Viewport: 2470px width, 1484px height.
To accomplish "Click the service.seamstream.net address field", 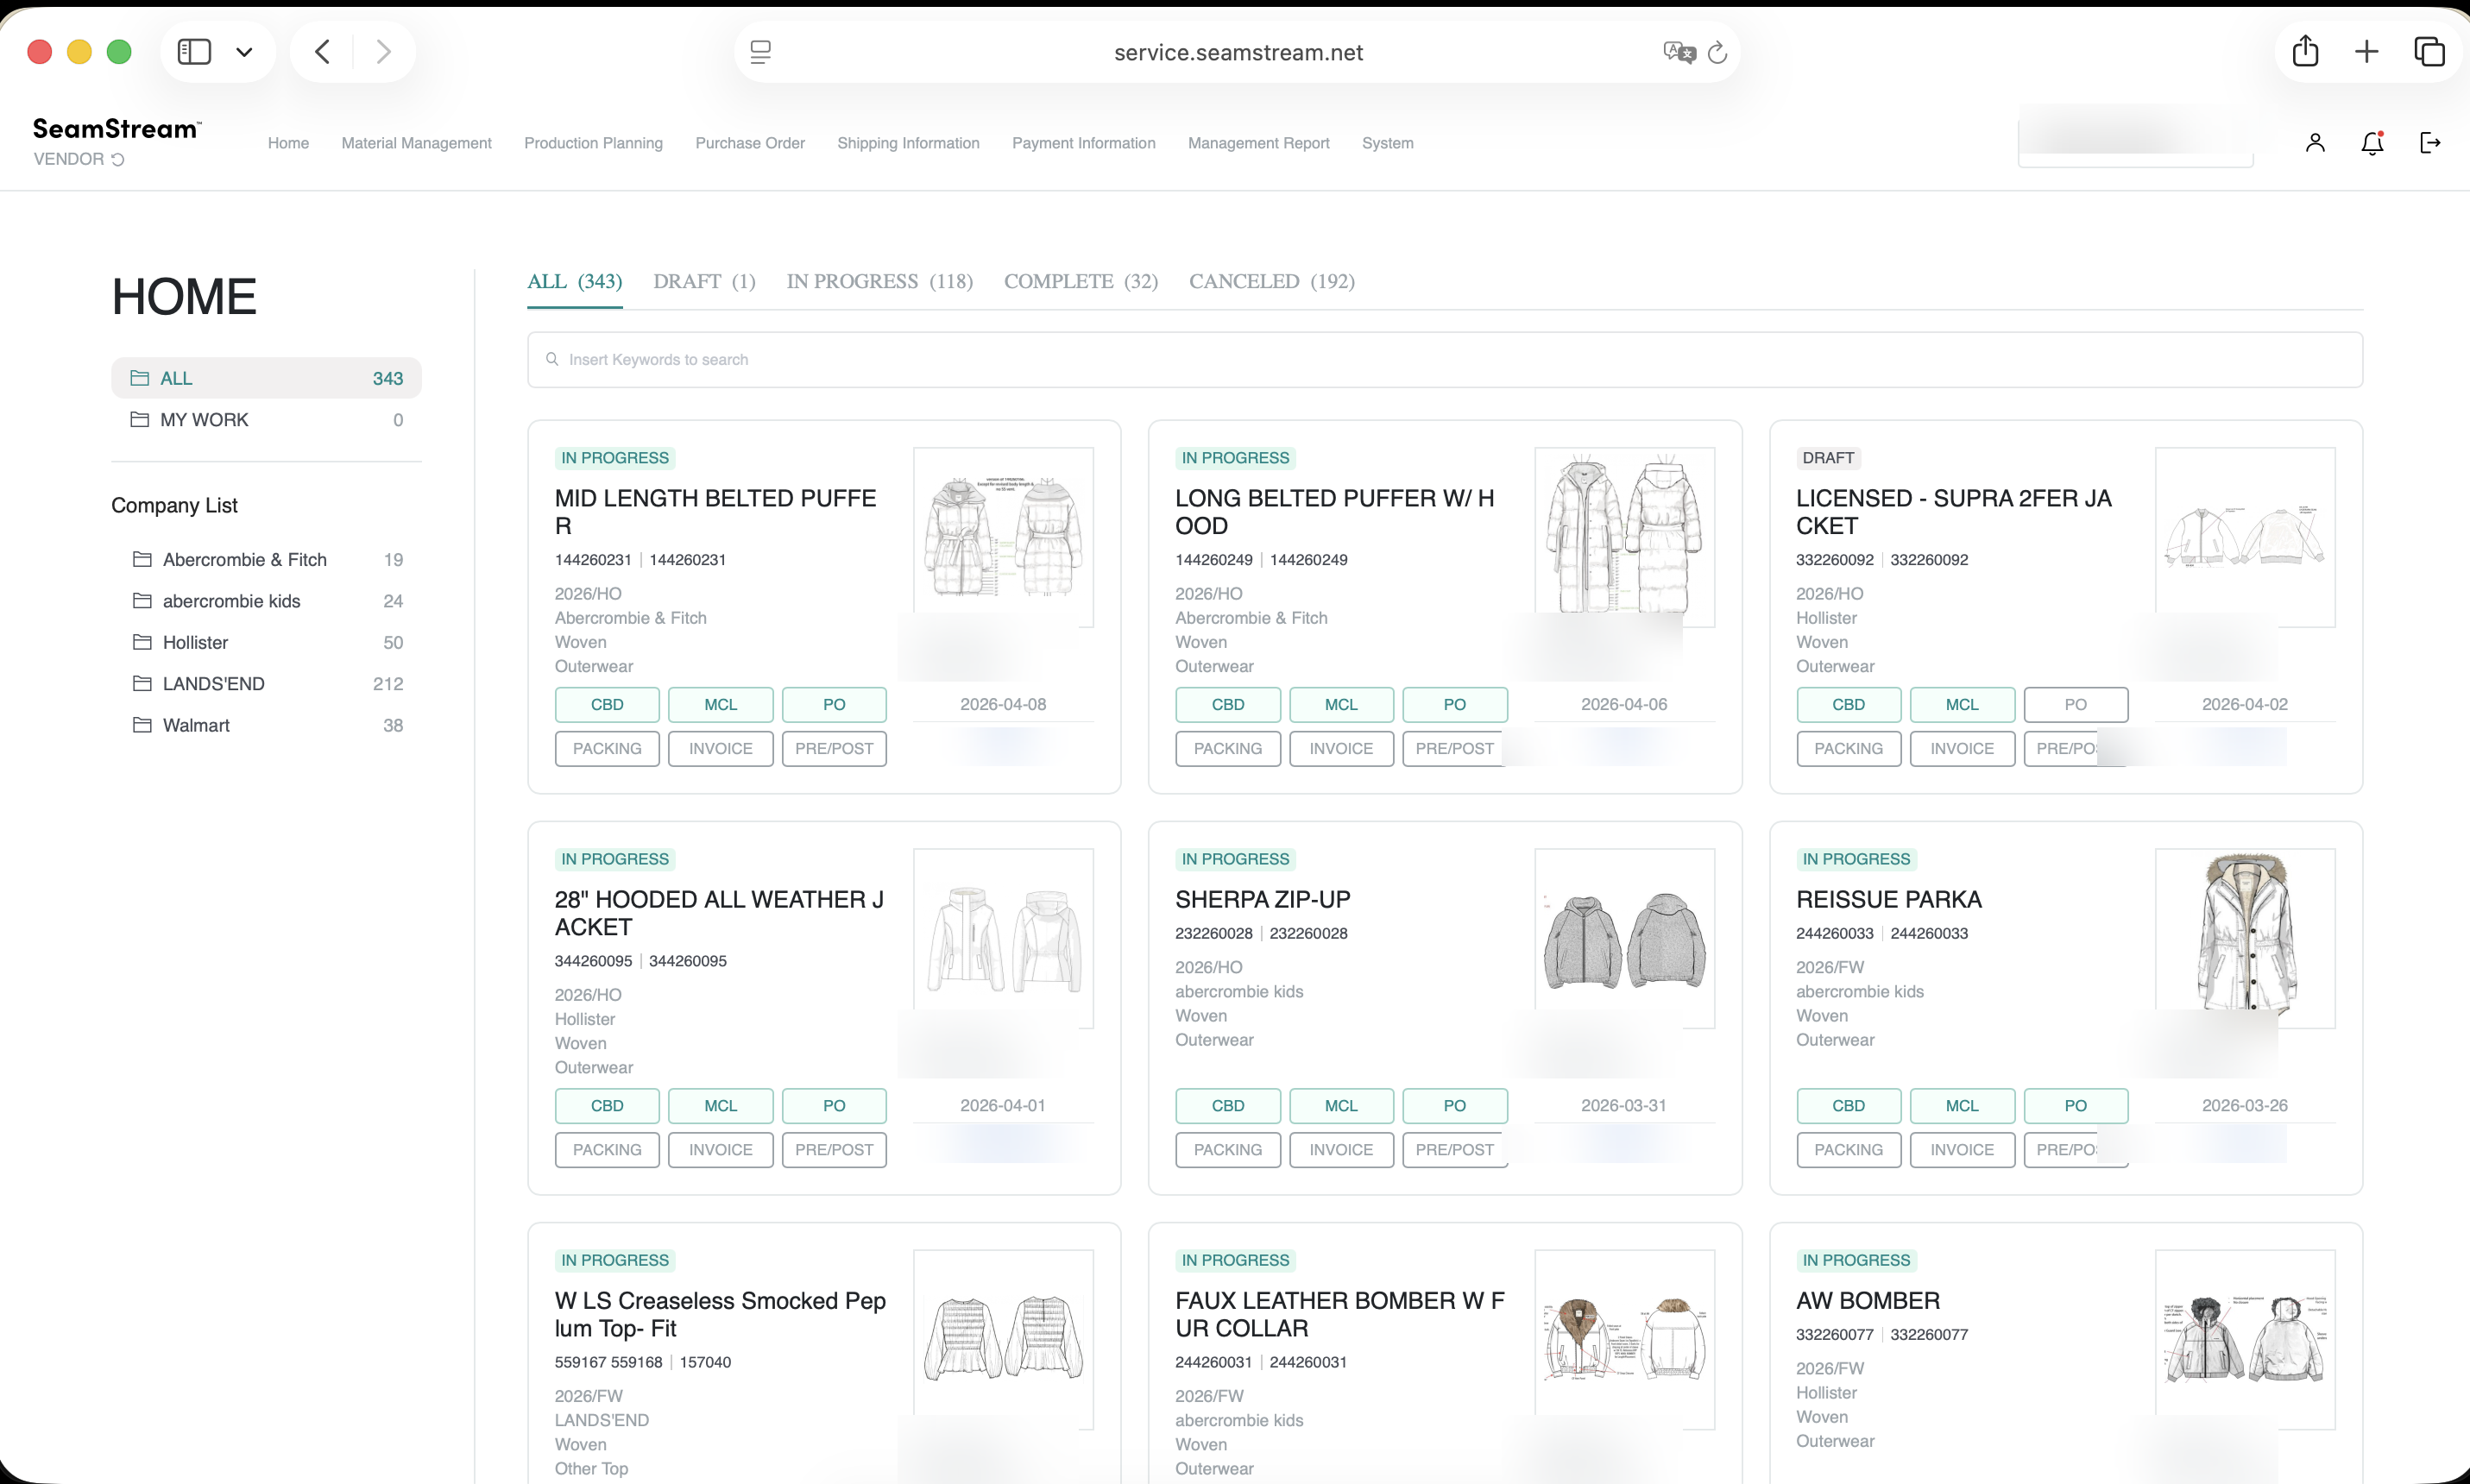I will point(1238,52).
